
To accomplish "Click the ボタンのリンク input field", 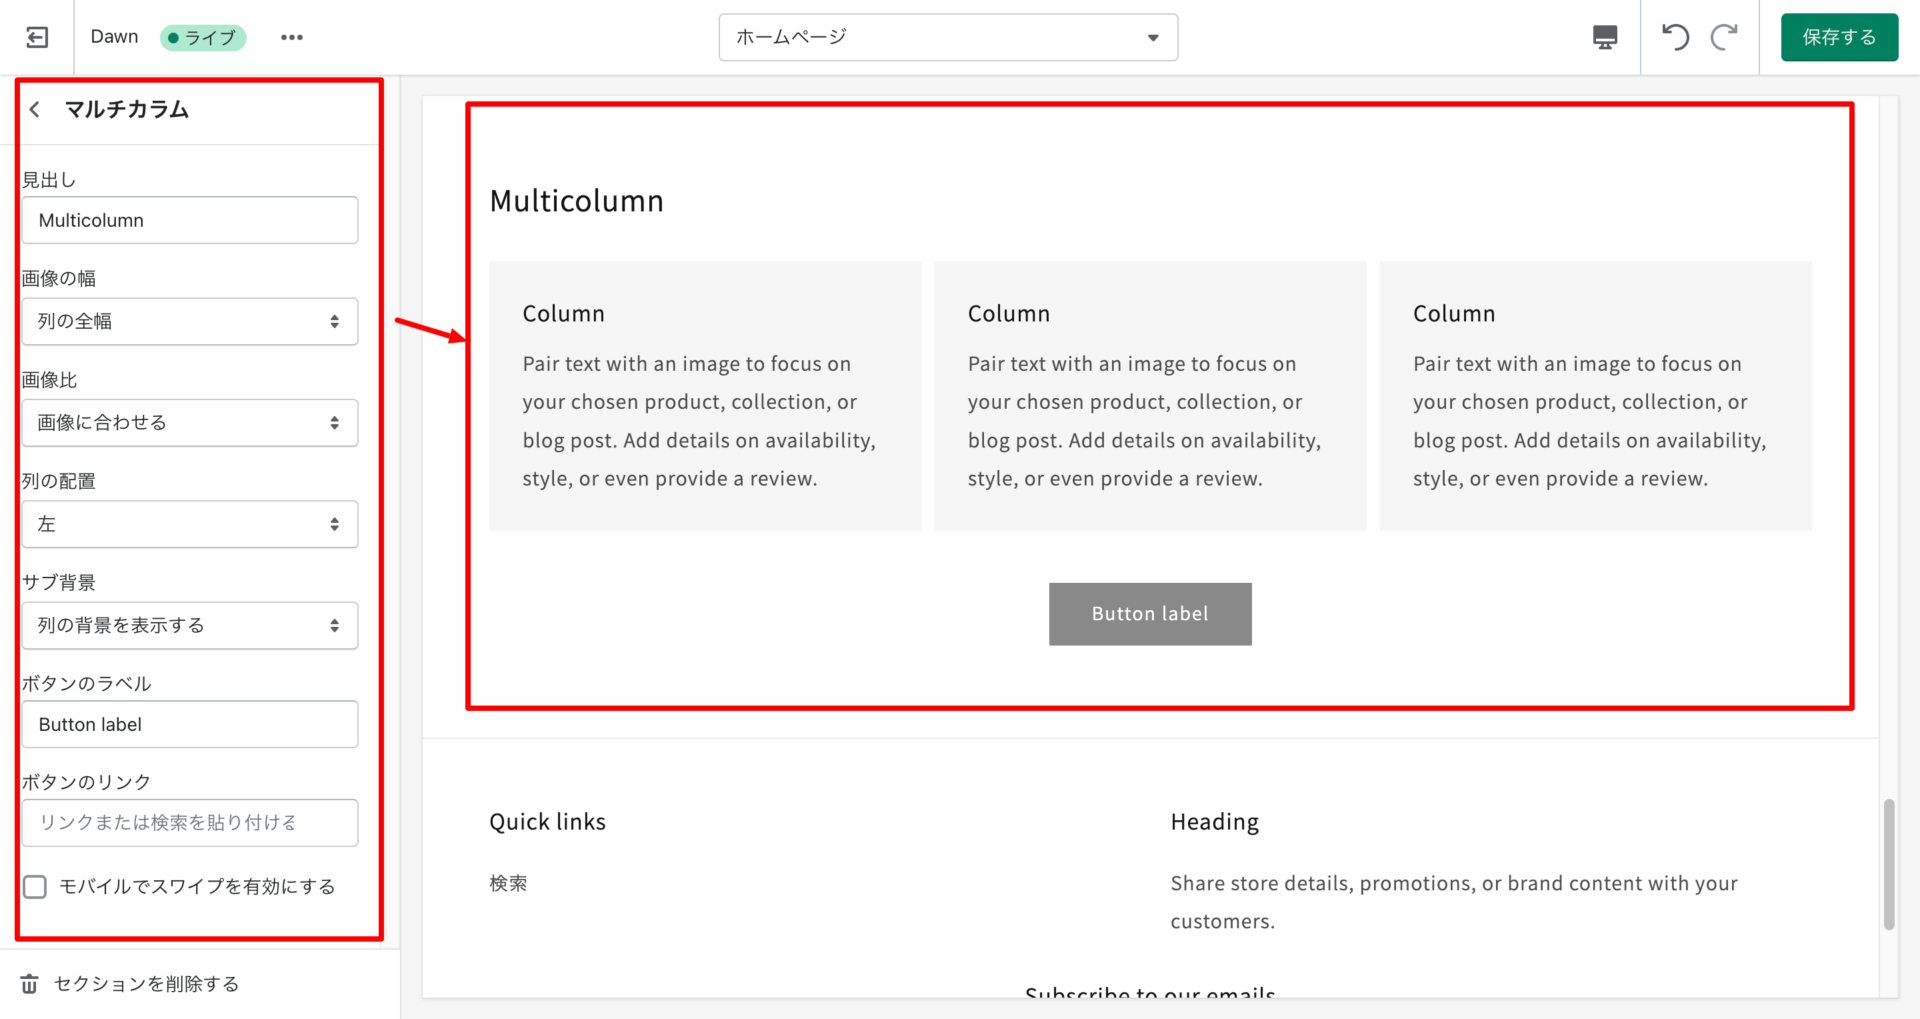I will (190, 823).
